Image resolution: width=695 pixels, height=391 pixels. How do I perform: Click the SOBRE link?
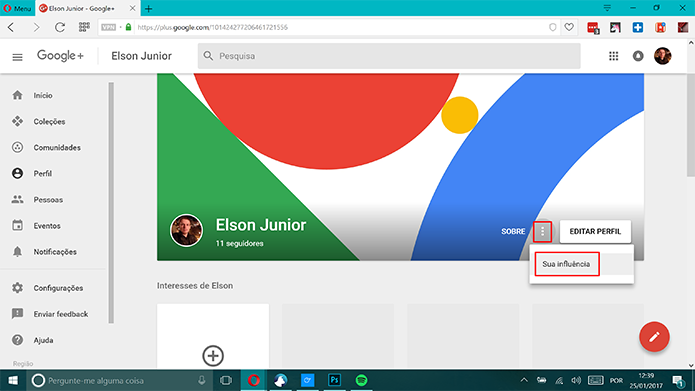pos(513,231)
